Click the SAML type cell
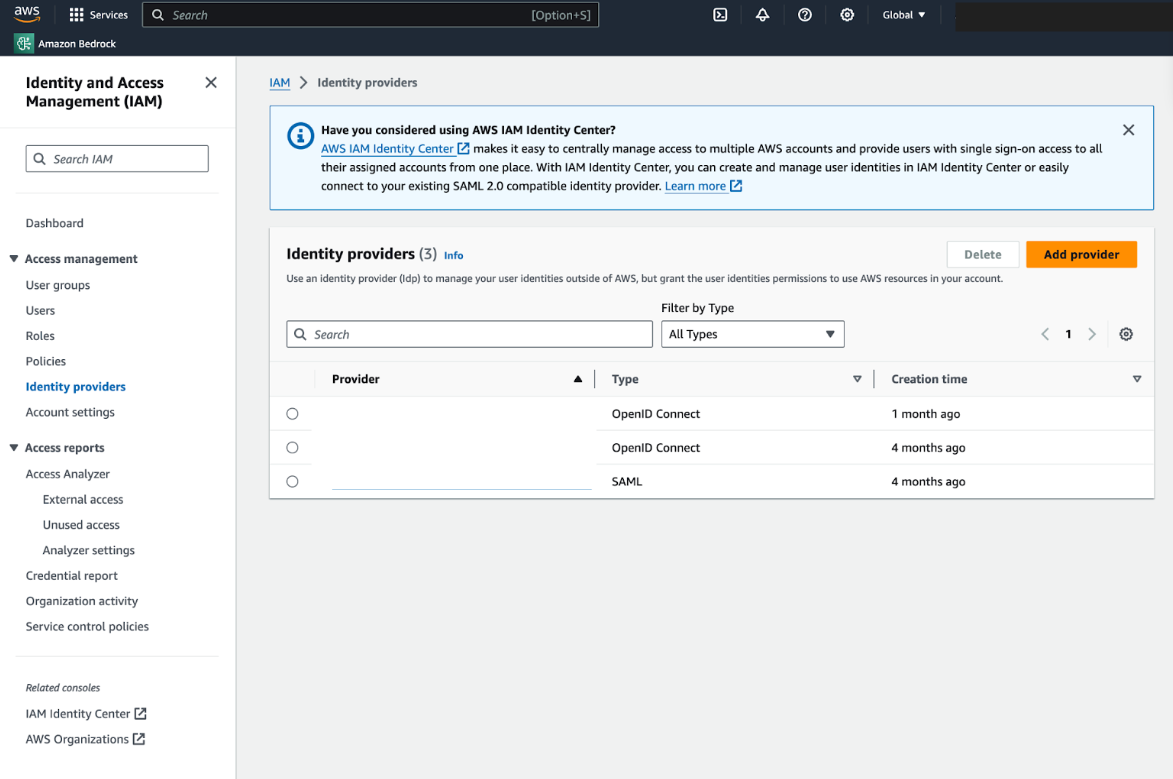The height and width of the screenshot is (779, 1173). click(627, 481)
